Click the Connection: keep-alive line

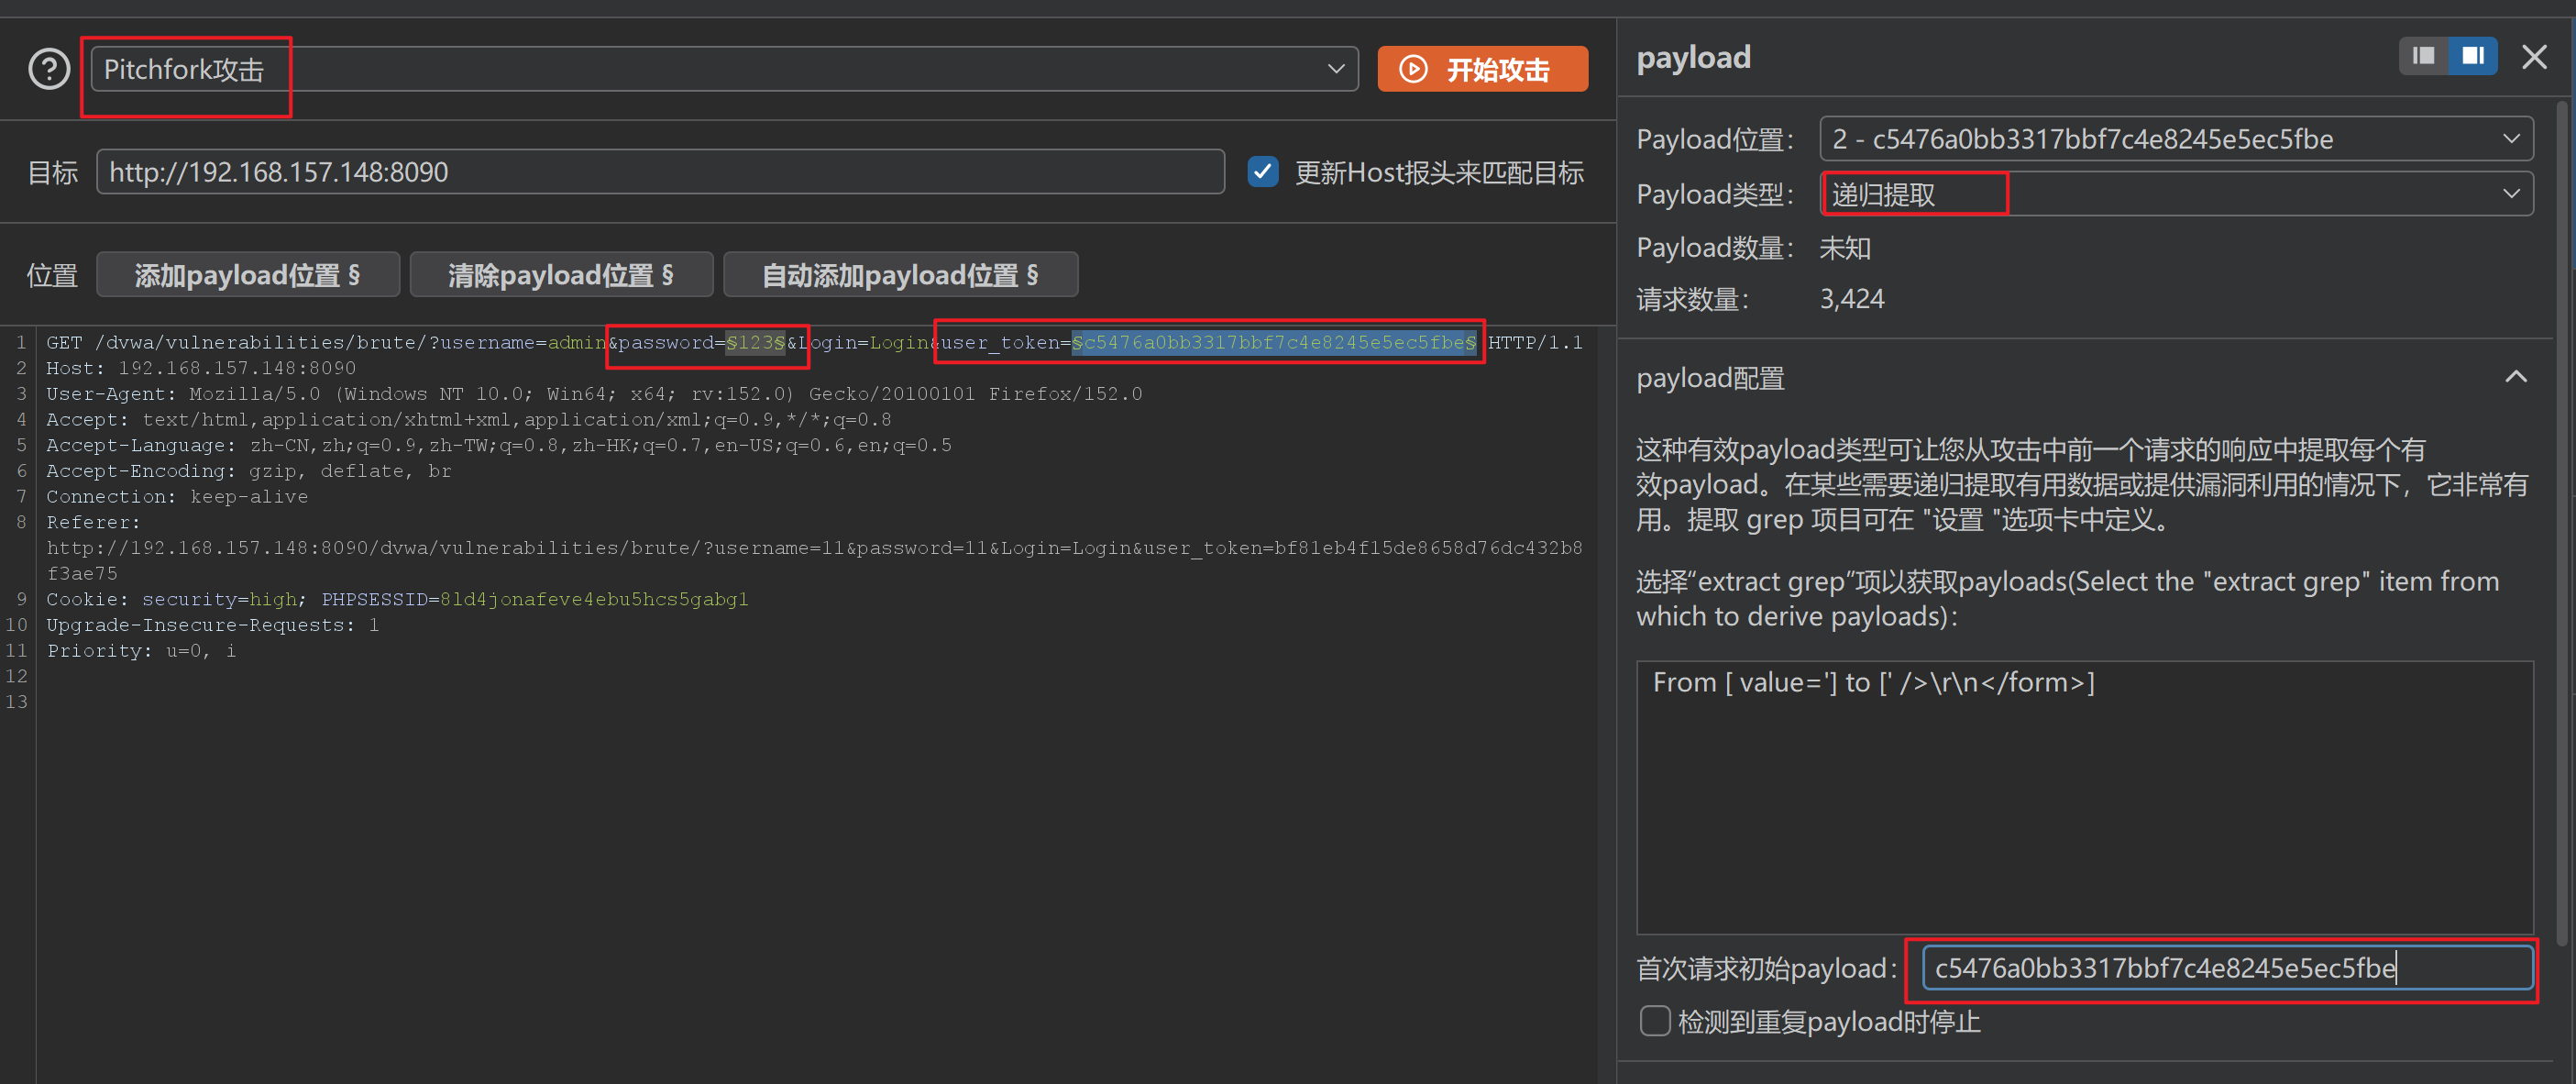177,497
